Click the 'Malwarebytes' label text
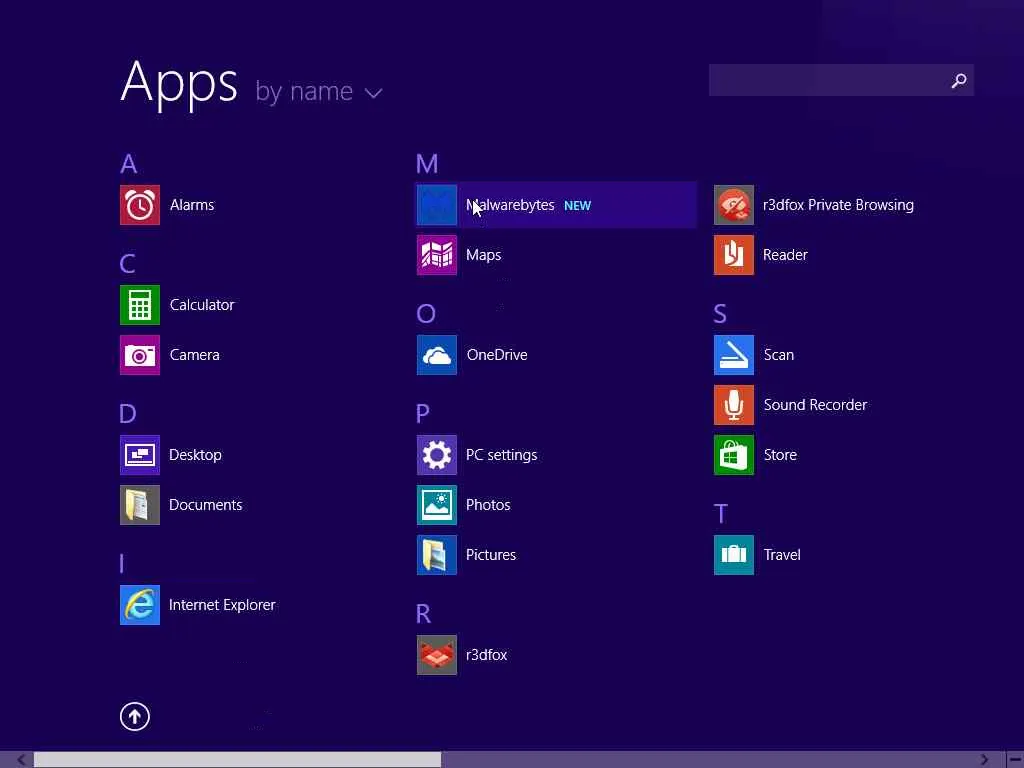Screen dimensions: 1024x768 pos(510,205)
